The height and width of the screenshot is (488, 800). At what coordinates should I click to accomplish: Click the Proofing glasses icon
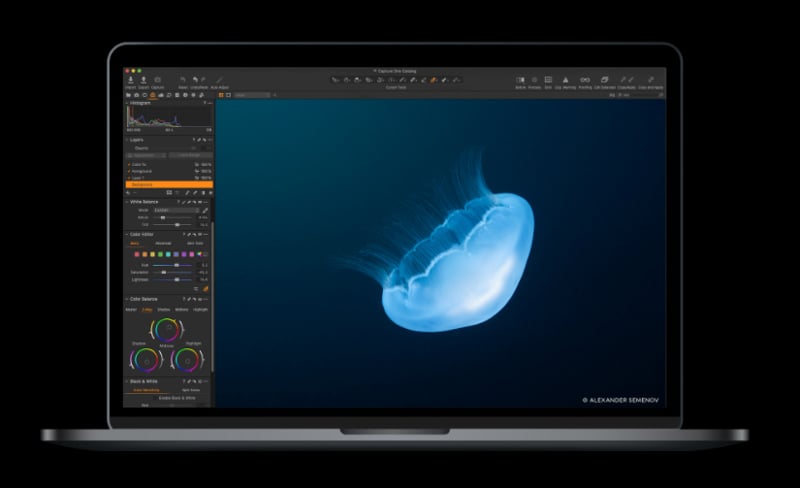585,80
